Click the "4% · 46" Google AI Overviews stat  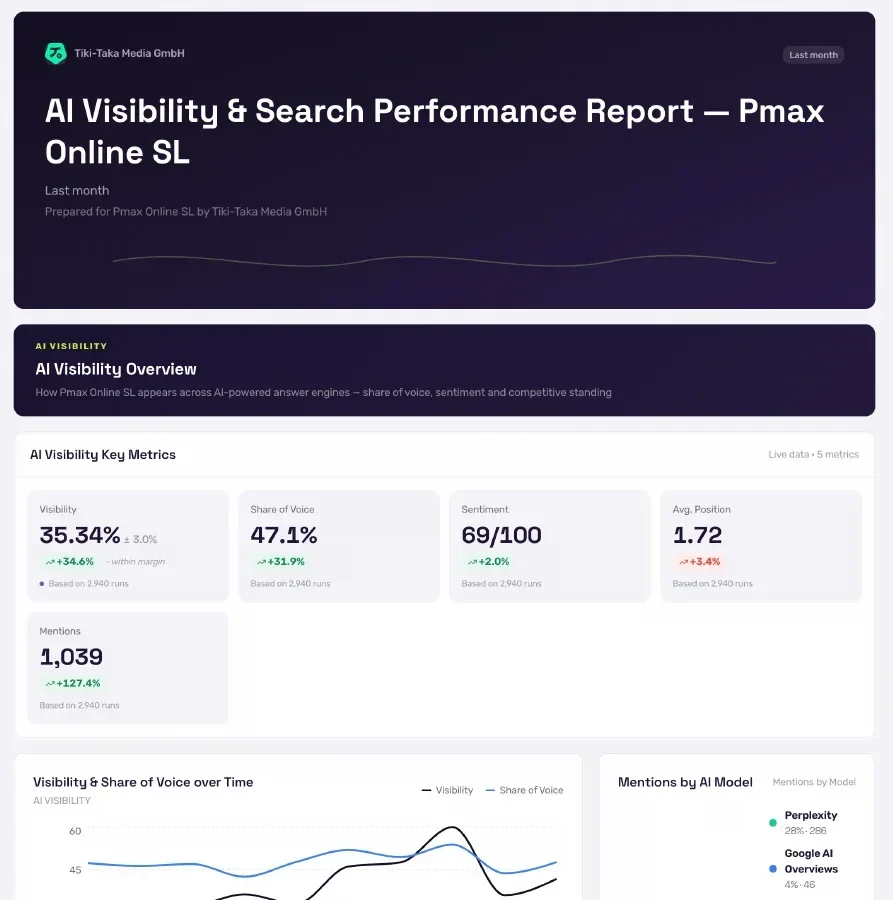[799, 885]
